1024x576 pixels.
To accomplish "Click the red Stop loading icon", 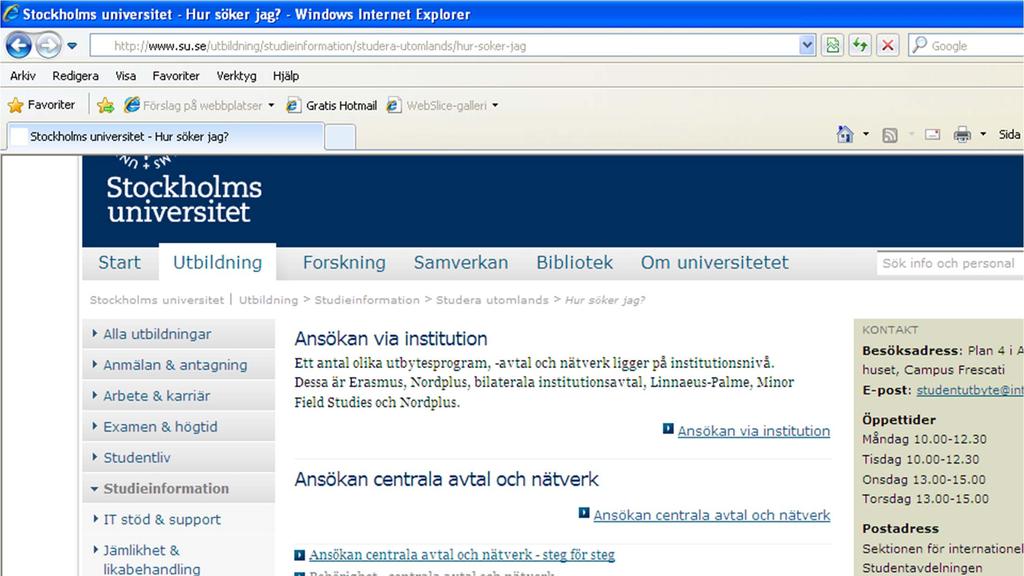I will click(888, 46).
